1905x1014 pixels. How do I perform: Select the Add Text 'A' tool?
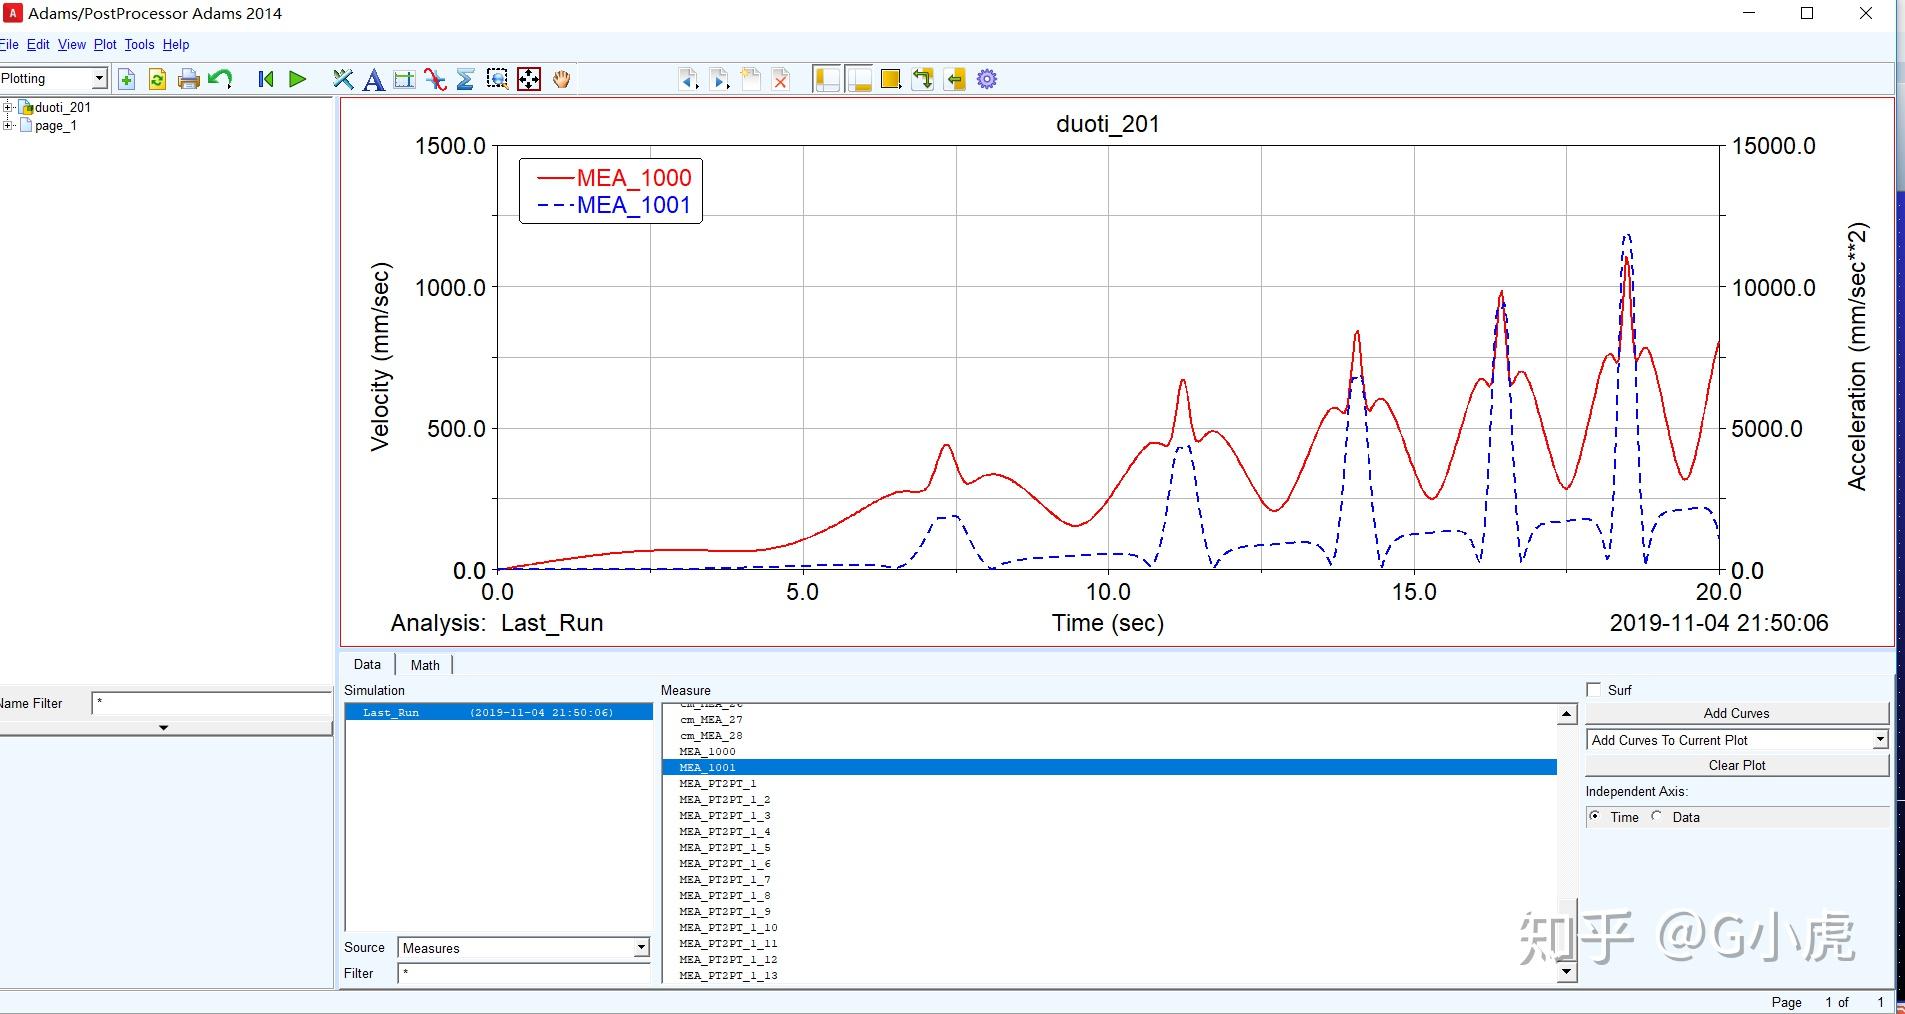point(373,80)
